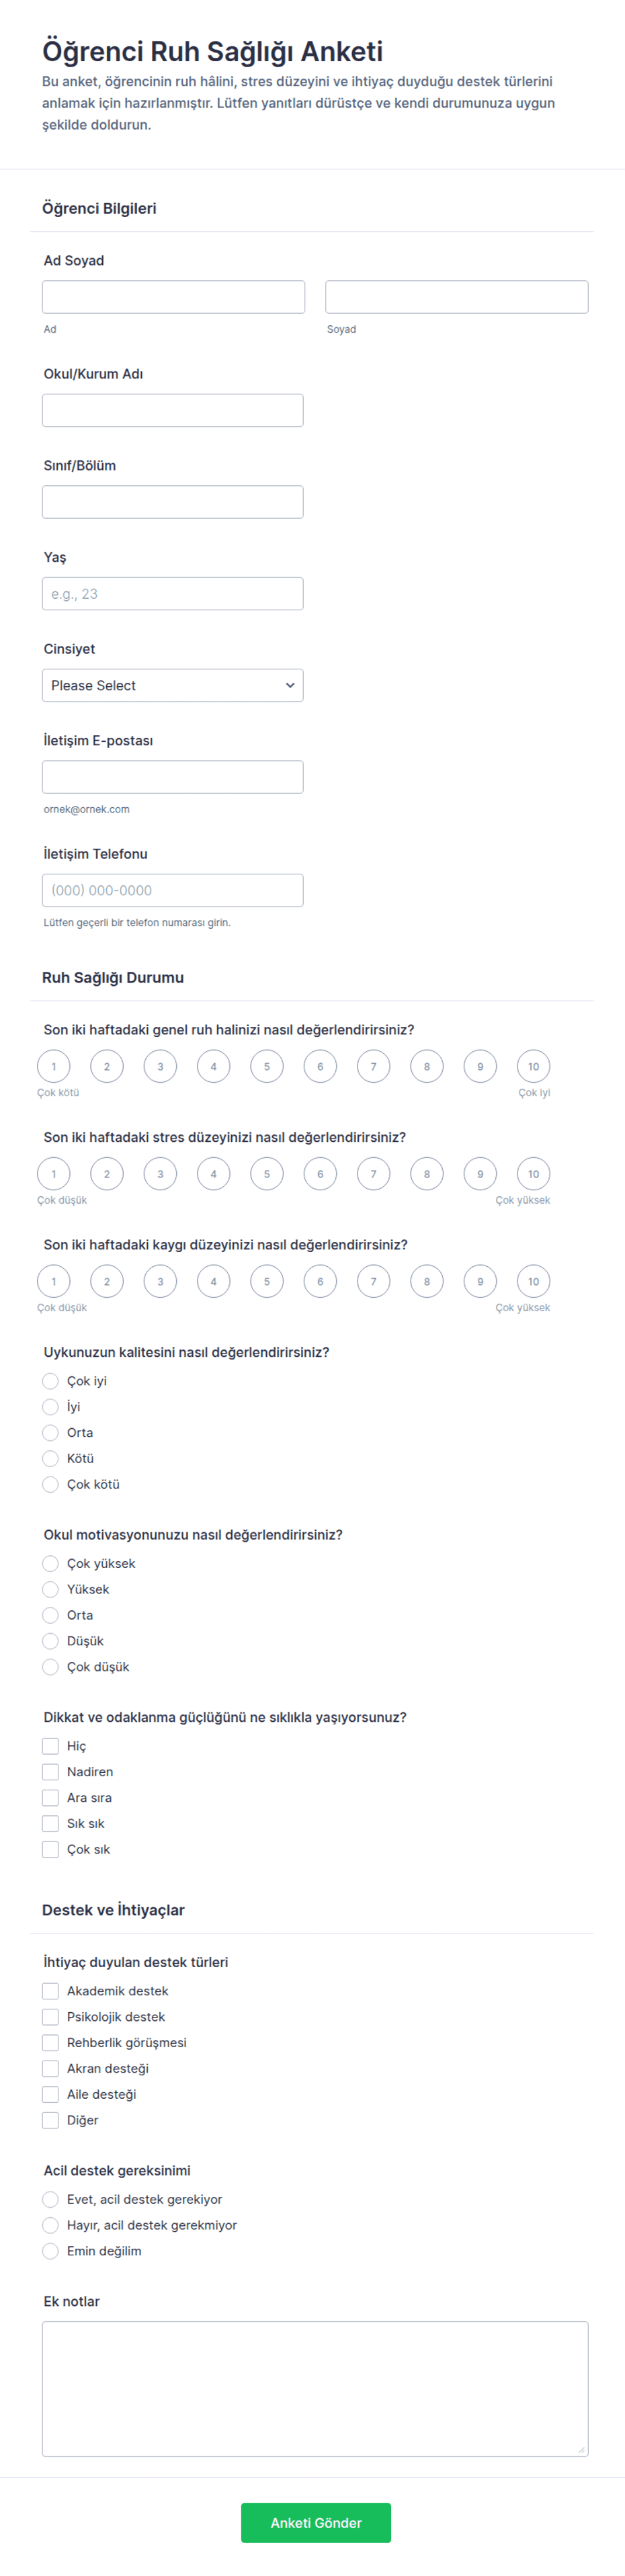Check the "Diğer" support checkbox

pos(50,2120)
